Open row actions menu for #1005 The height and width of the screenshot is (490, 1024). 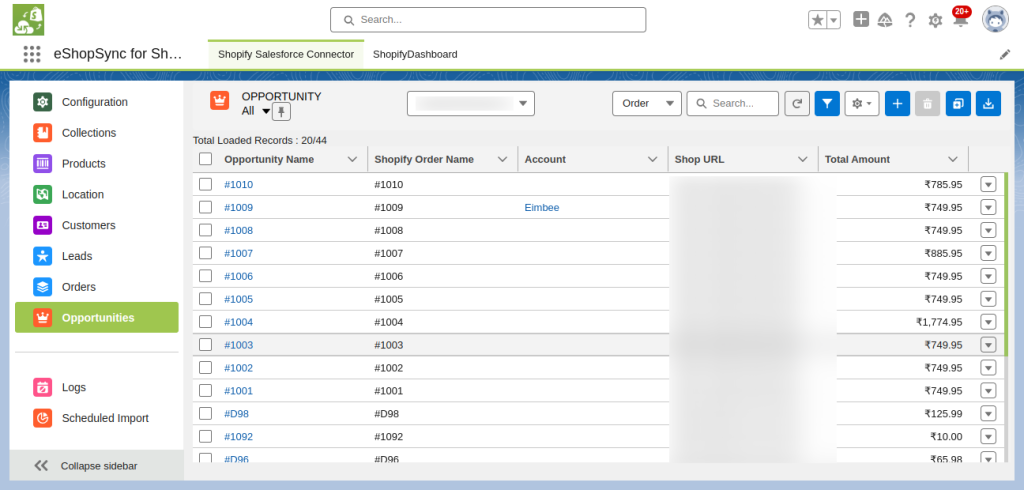pos(988,299)
